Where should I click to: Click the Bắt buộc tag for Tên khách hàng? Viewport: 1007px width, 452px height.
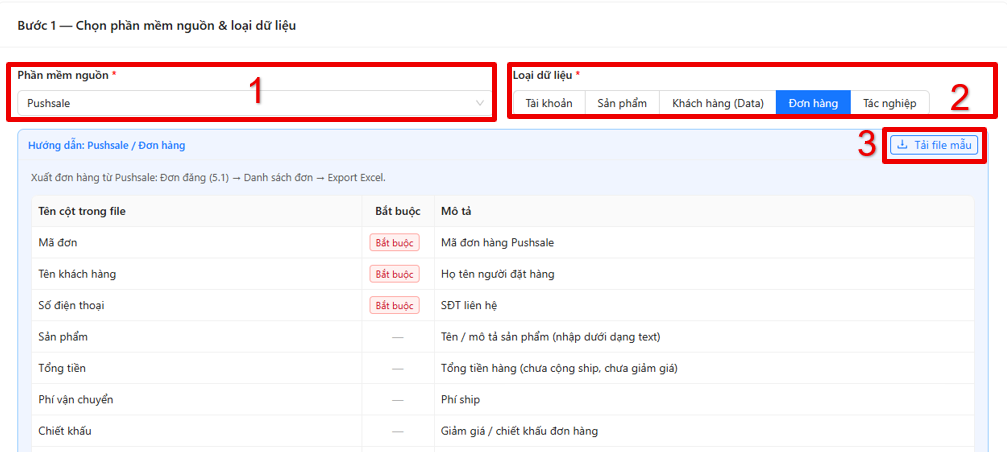pyautogui.click(x=394, y=274)
